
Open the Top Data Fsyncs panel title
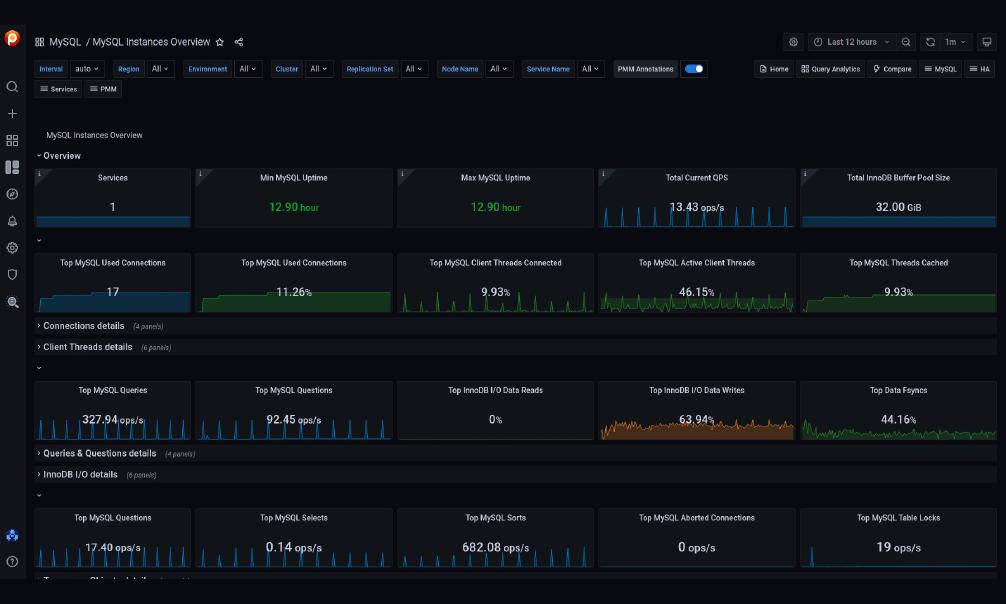pyautogui.click(x=898, y=390)
